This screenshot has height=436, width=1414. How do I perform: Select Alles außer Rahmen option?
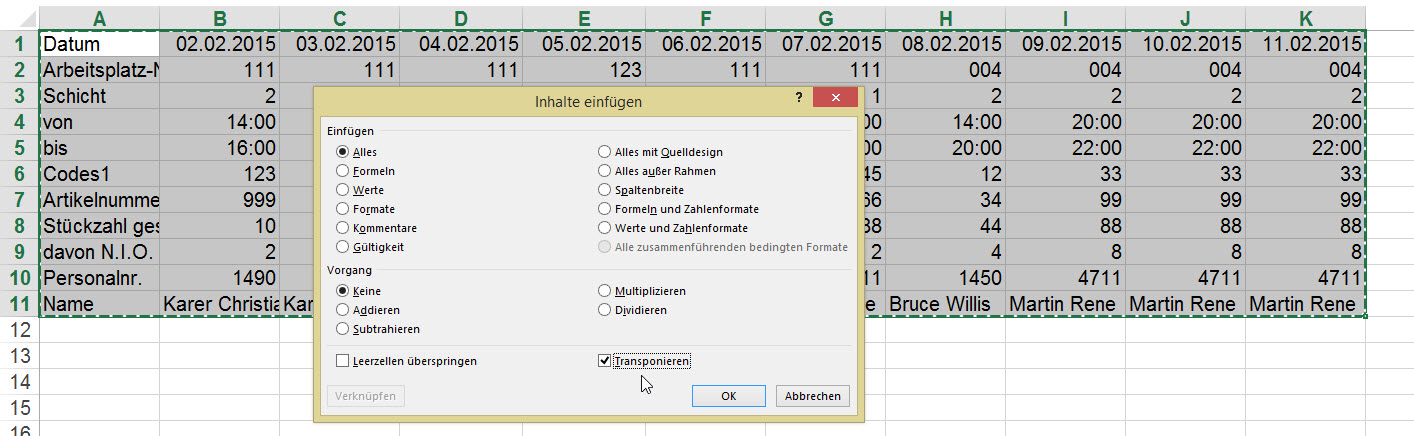604,171
